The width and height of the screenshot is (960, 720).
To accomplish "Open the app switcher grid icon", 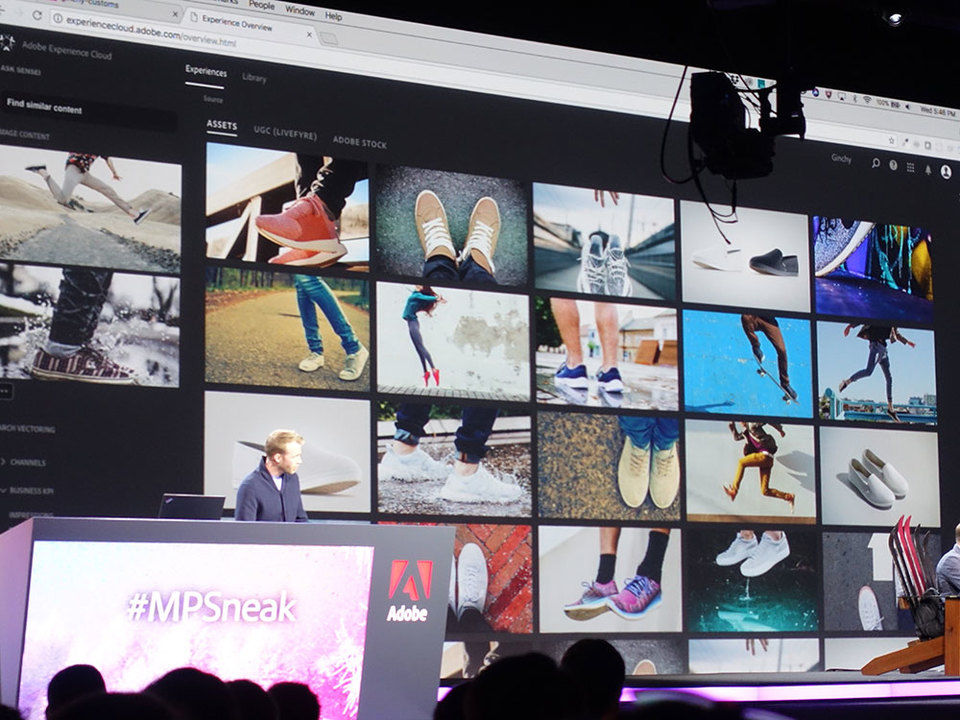I will point(910,167).
